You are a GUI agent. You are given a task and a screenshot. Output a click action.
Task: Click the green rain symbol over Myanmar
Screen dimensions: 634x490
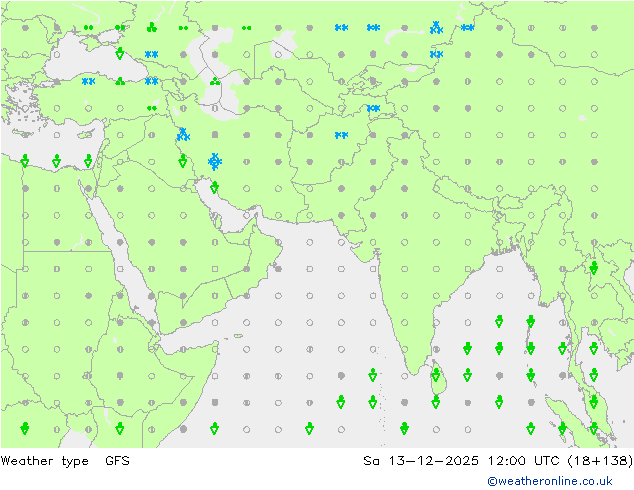coord(594,268)
